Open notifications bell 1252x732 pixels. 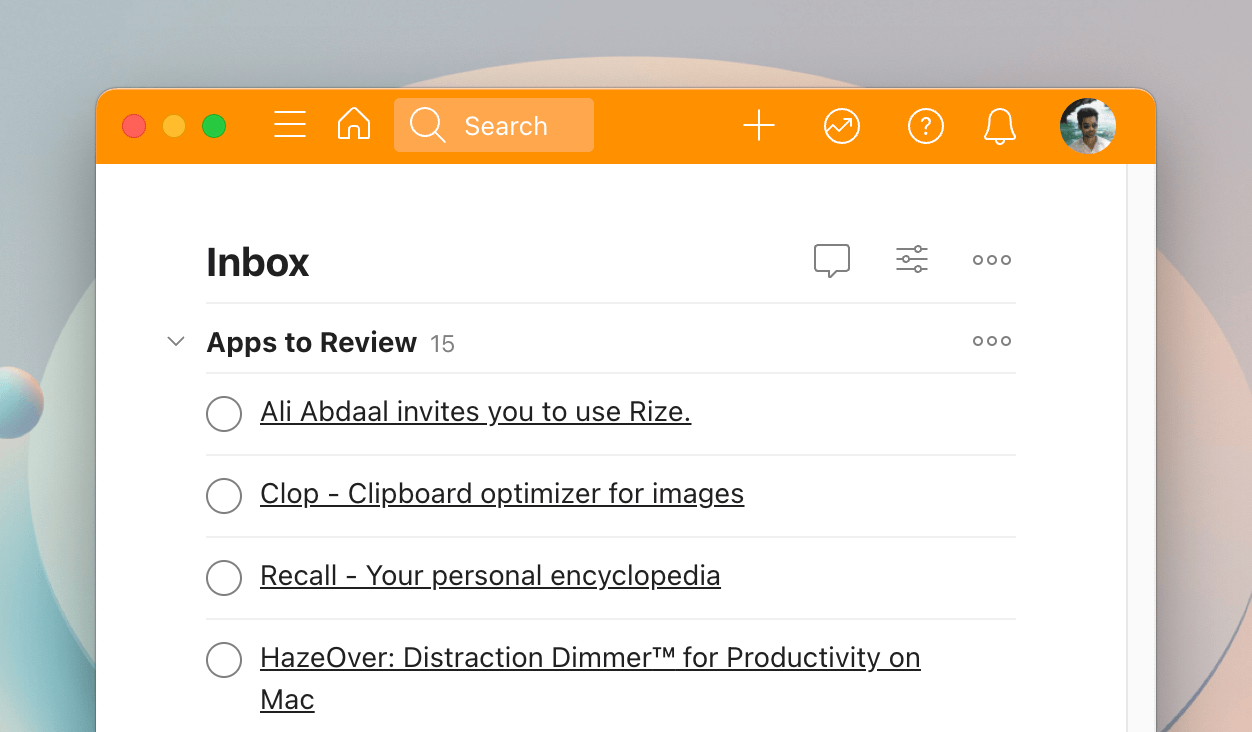(1000, 126)
